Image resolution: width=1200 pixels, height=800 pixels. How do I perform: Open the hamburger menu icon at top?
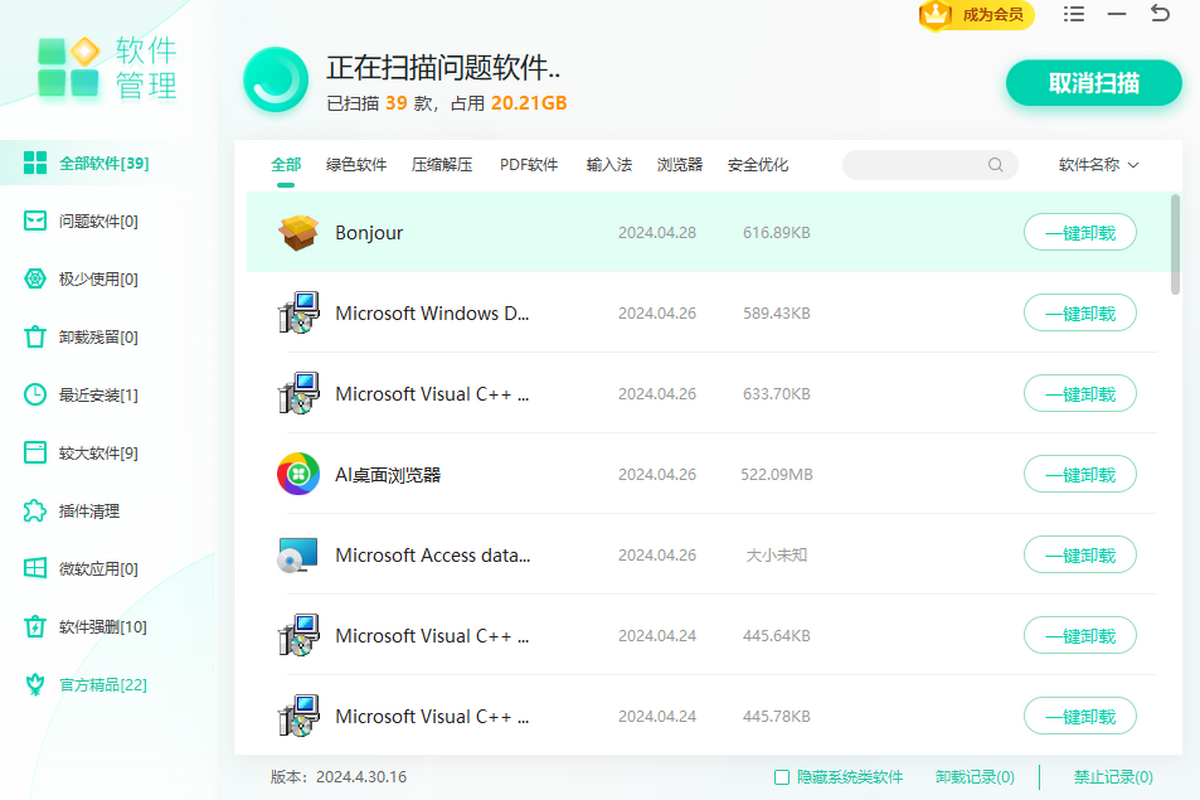[1074, 14]
